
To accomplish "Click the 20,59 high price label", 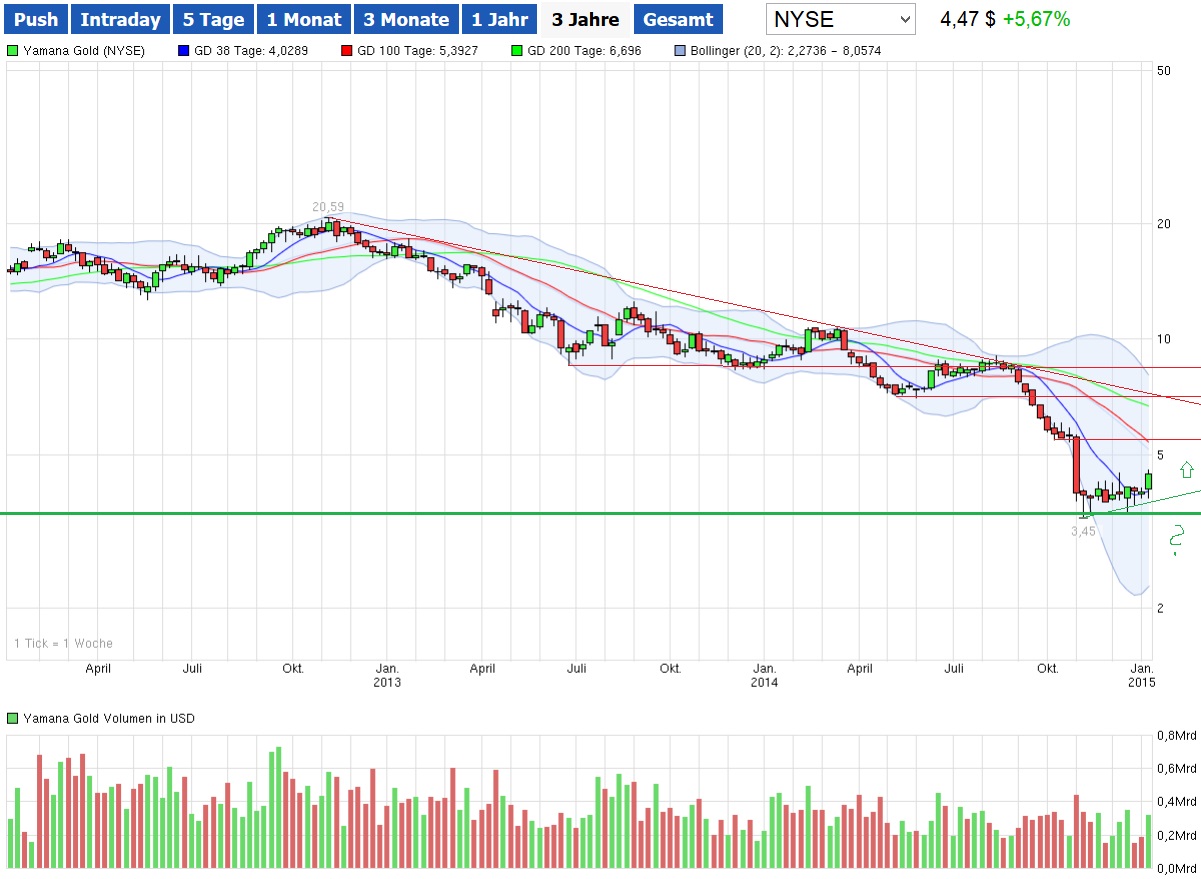I will (x=327, y=207).
